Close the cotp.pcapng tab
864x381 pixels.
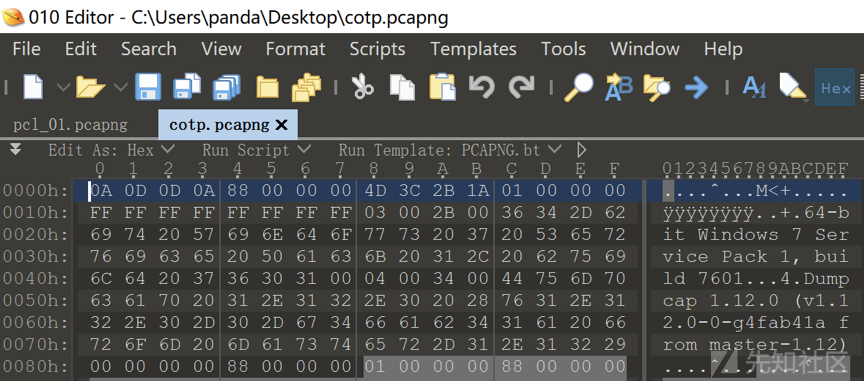tap(281, 125)
